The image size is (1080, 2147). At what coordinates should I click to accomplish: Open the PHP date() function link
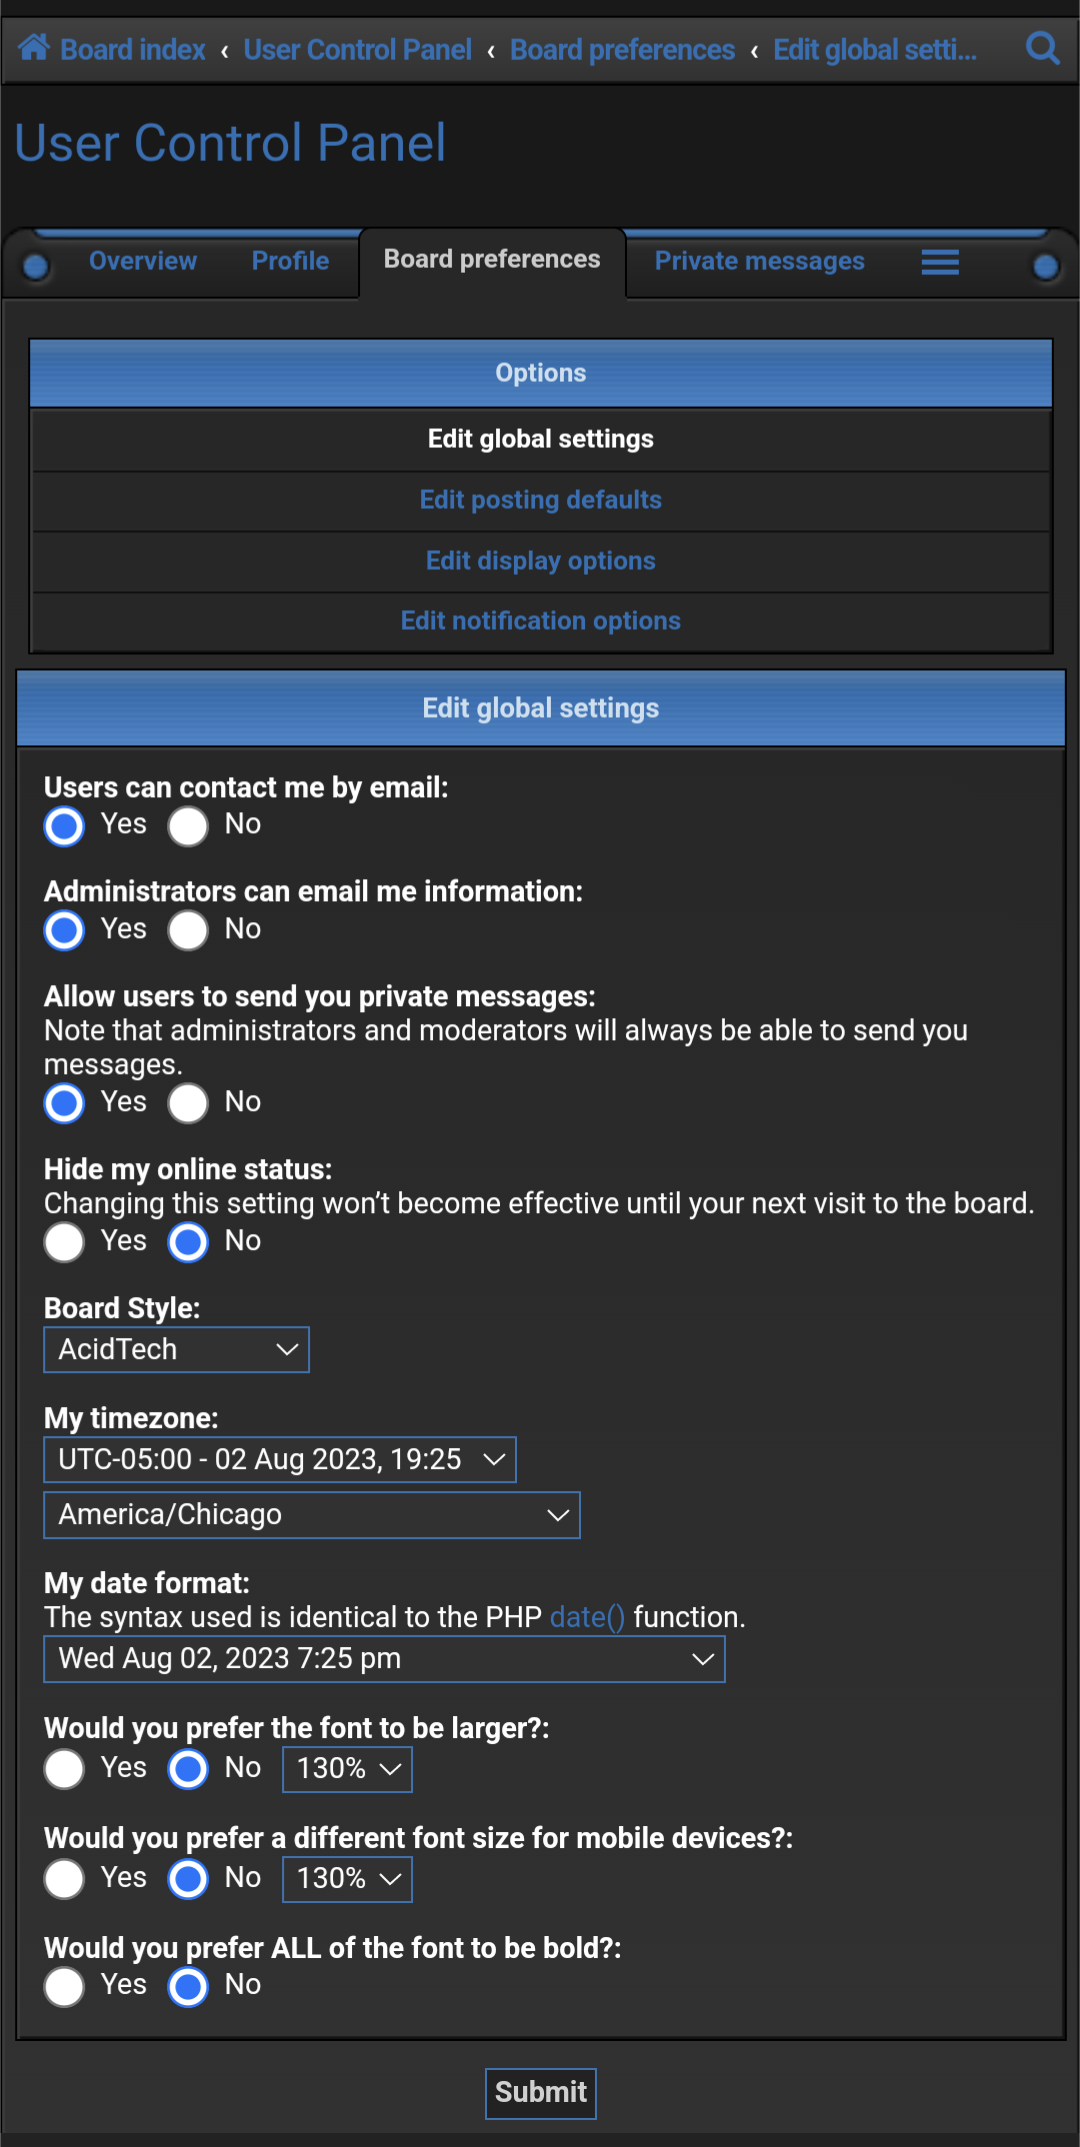tap(587, 1617)
